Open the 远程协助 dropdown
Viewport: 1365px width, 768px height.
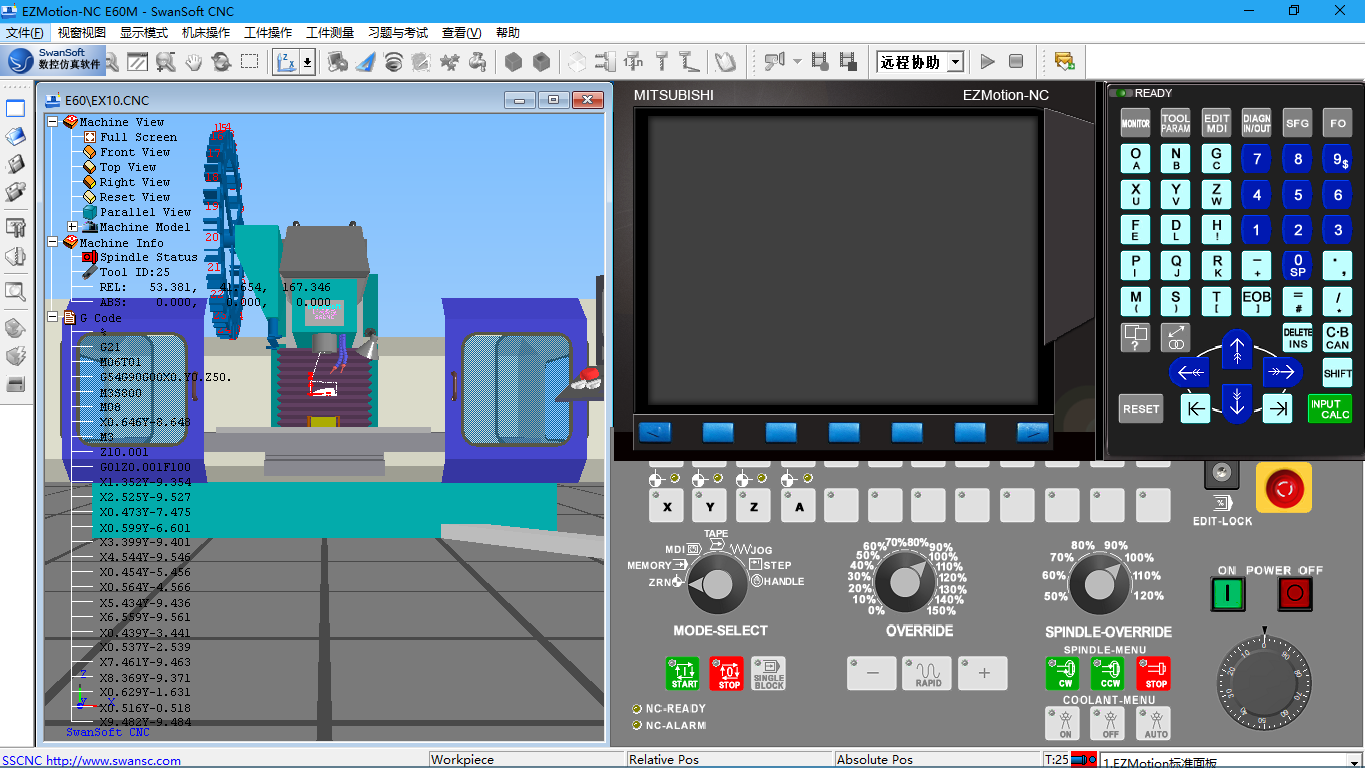pos(955,62)
